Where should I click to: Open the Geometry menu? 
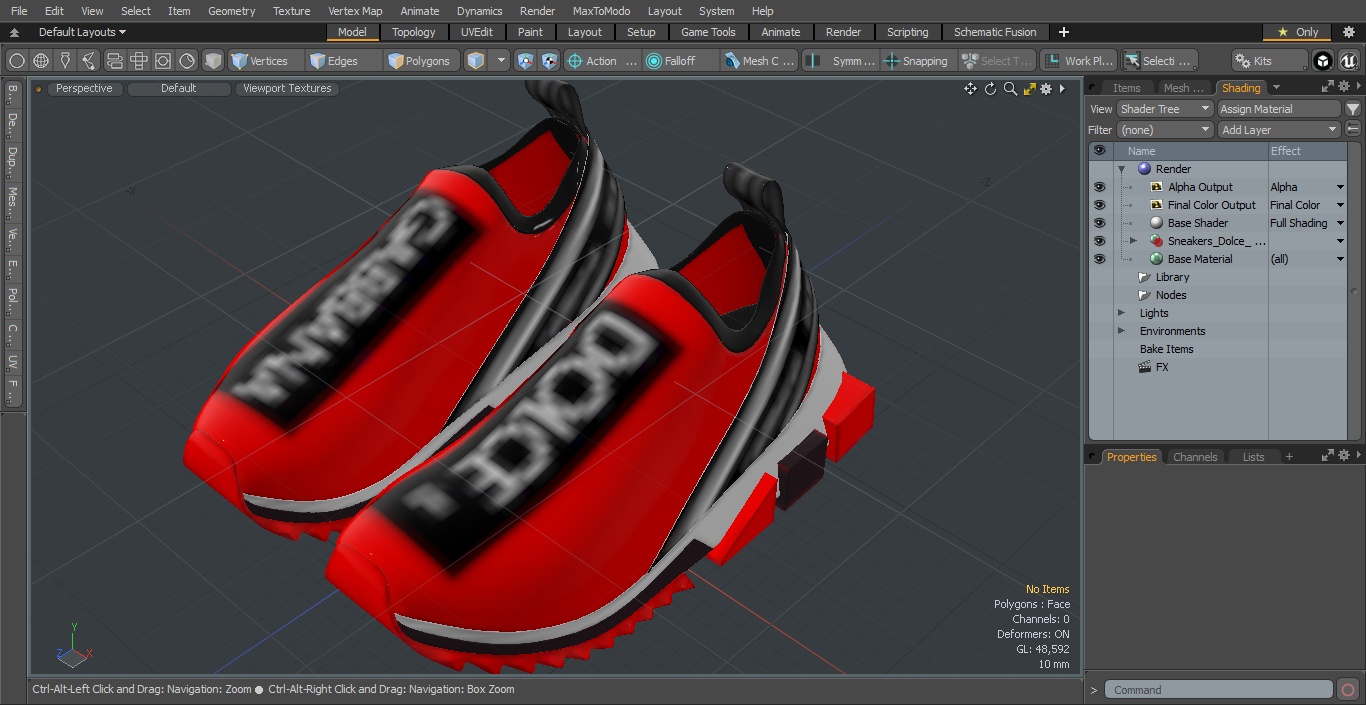(231, 11)
